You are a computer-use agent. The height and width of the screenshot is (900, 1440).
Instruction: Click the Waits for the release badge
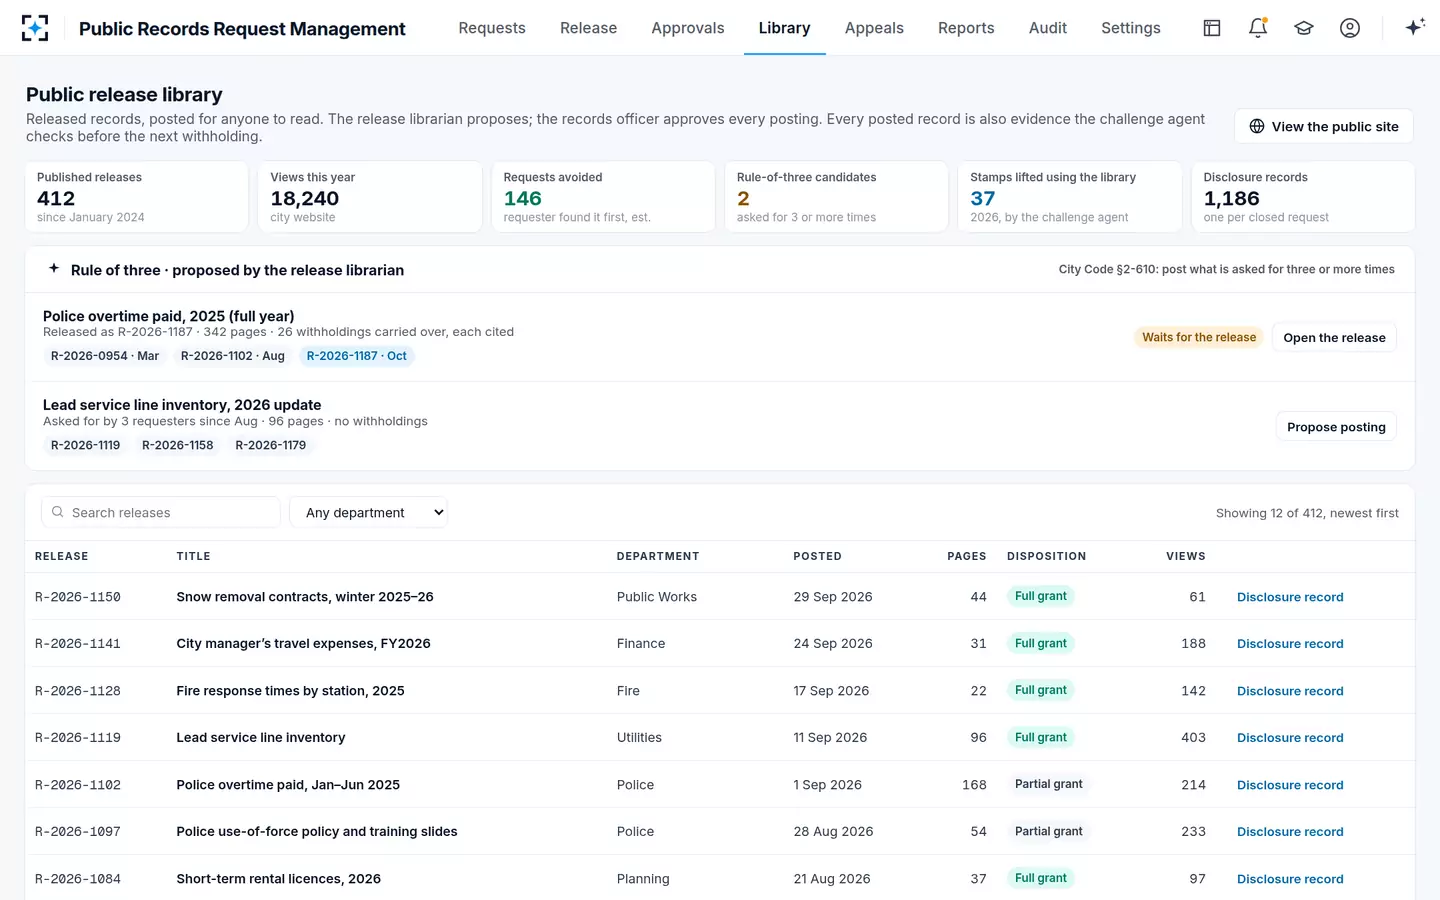(x=1199, y=338)
